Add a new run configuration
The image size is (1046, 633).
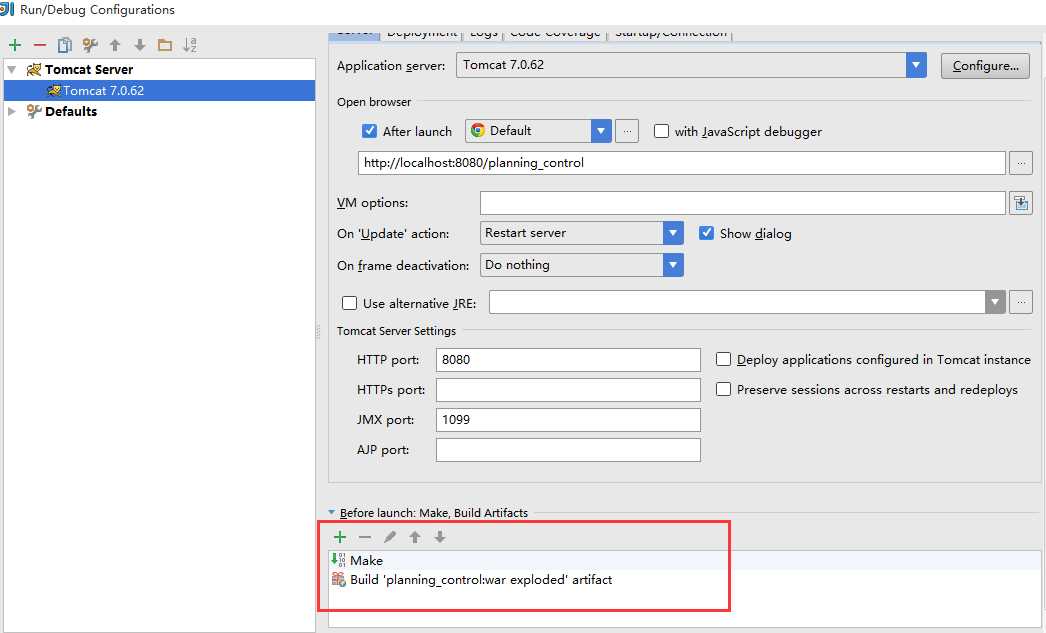(x=15, y=45)
